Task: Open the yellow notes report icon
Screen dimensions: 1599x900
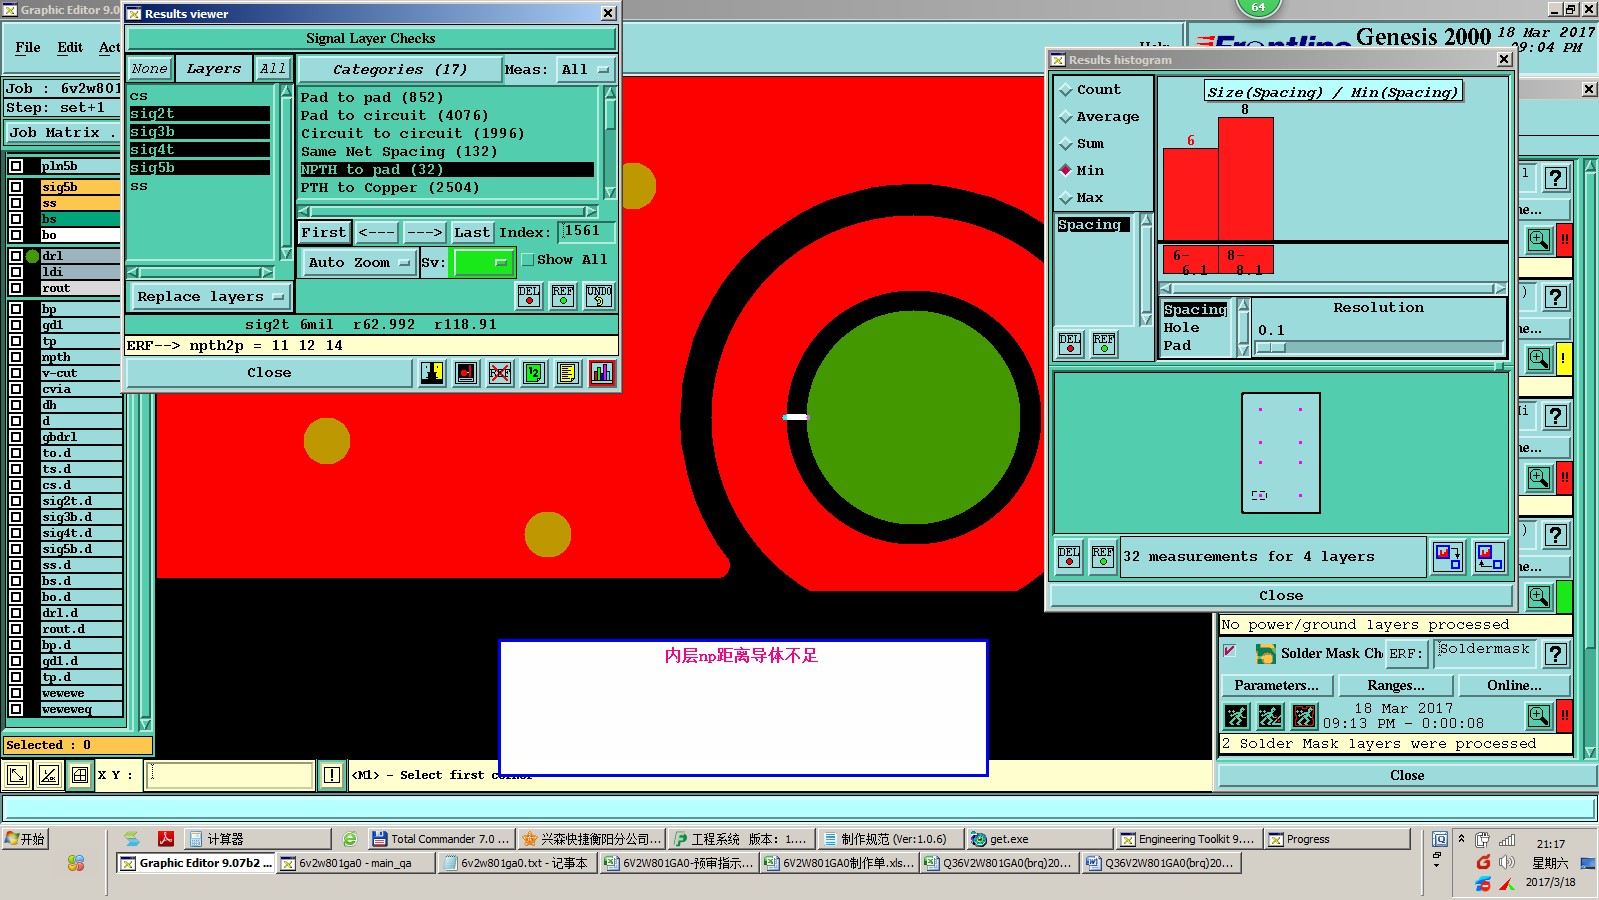Action: click(x=568, y=373)
